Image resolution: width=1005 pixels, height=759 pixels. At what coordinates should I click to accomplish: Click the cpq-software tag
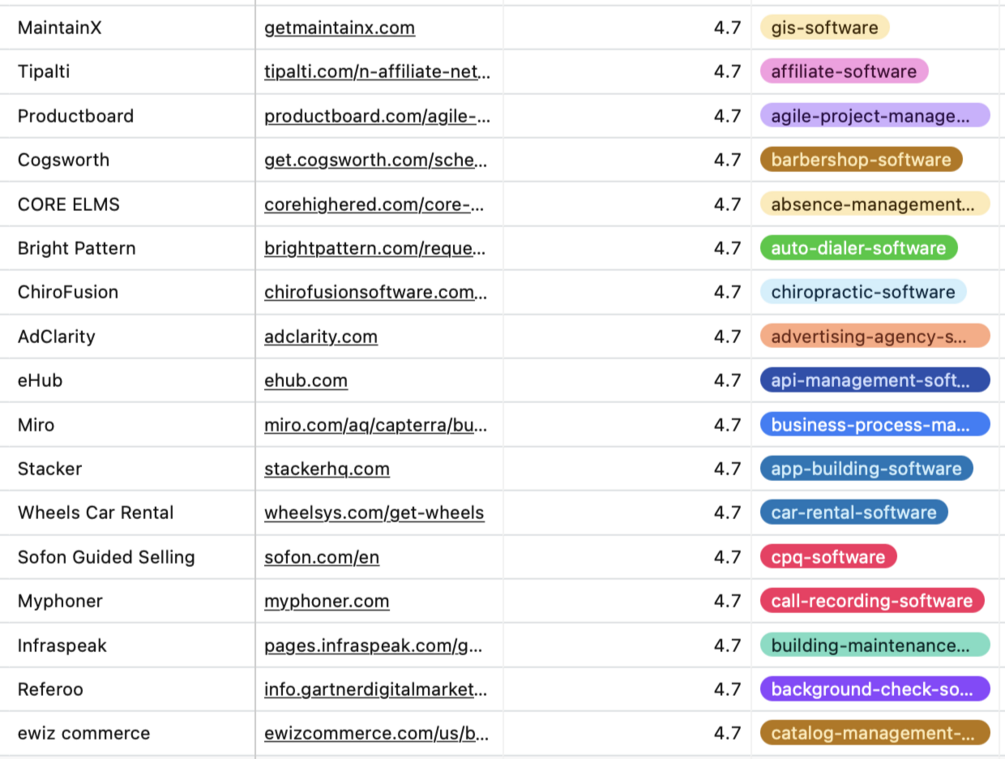[x=828, y=557]
